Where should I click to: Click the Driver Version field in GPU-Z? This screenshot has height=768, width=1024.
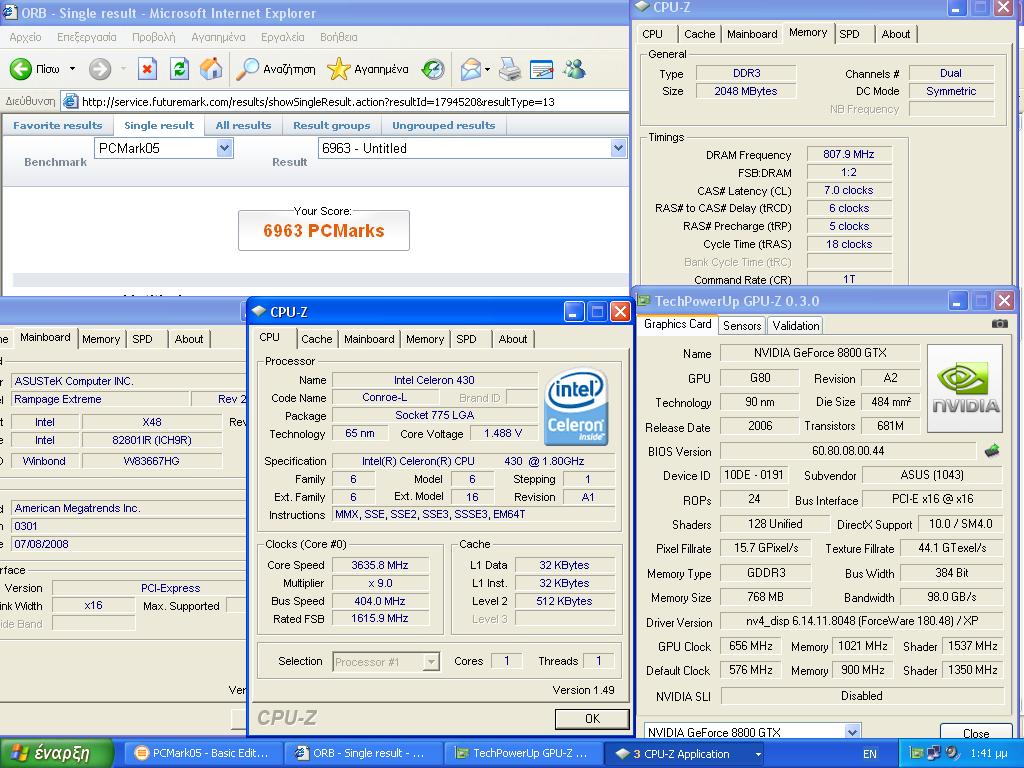[x=861, y=621]
